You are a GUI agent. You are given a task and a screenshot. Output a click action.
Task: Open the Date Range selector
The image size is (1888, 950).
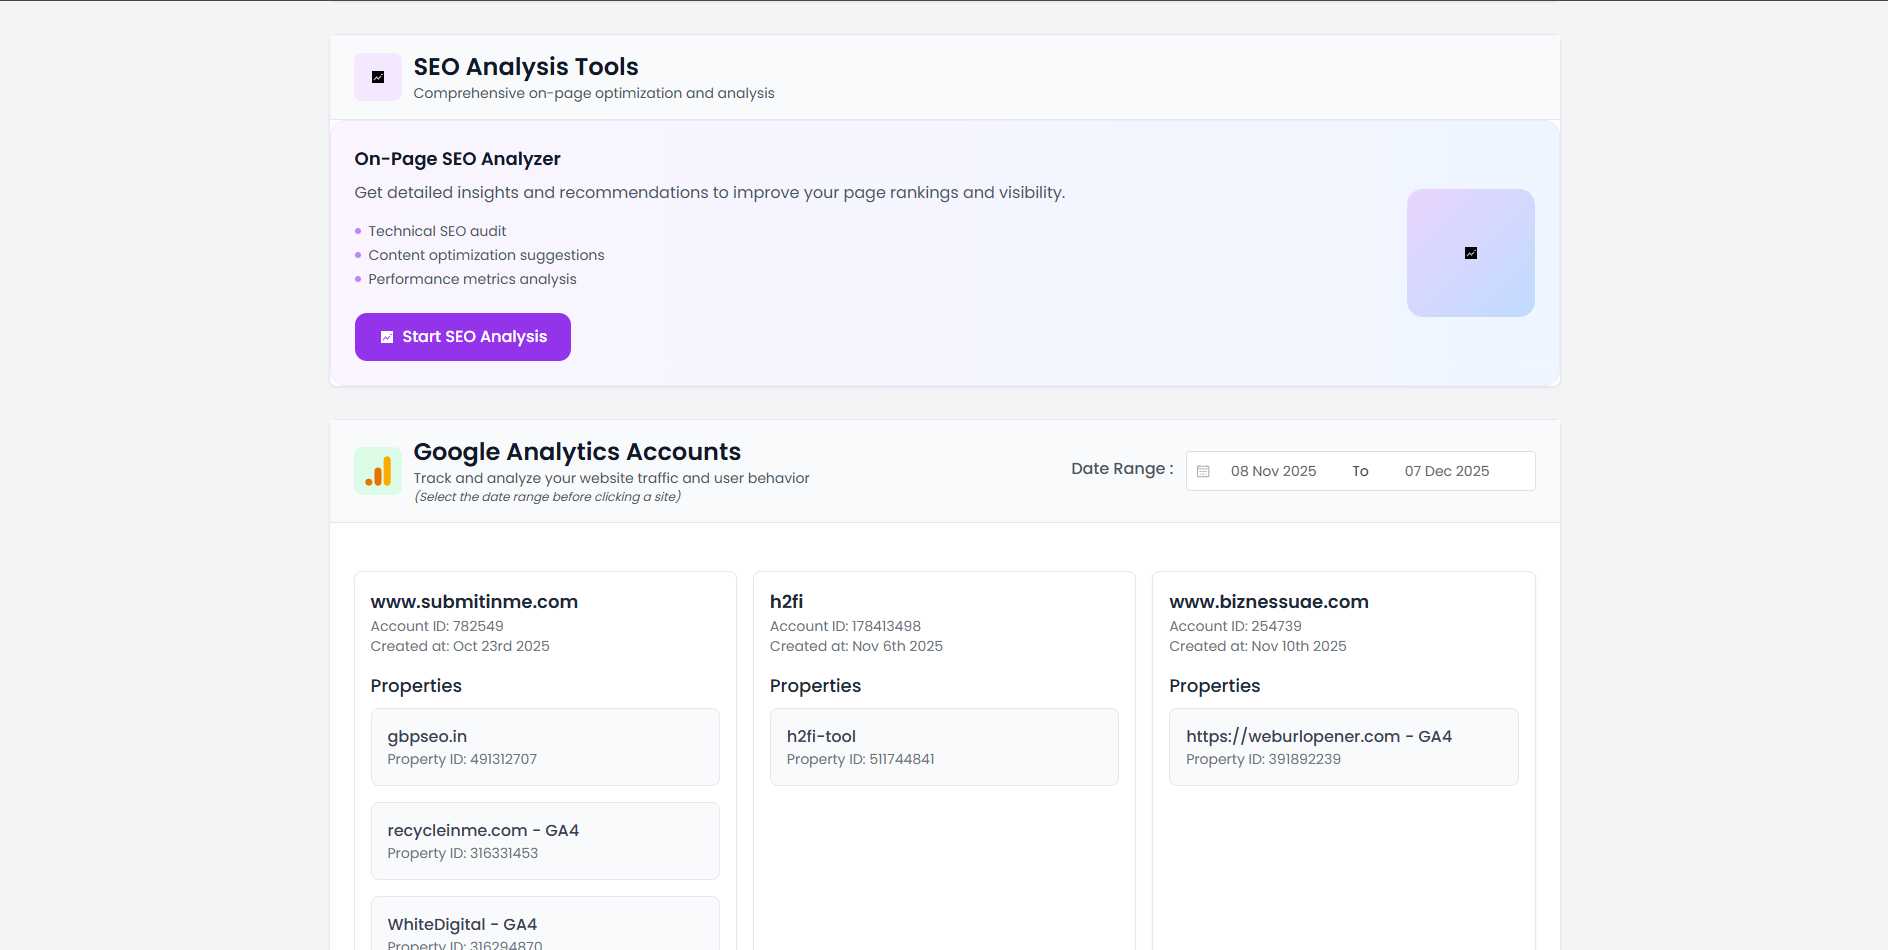click(x=1360, y=470)
